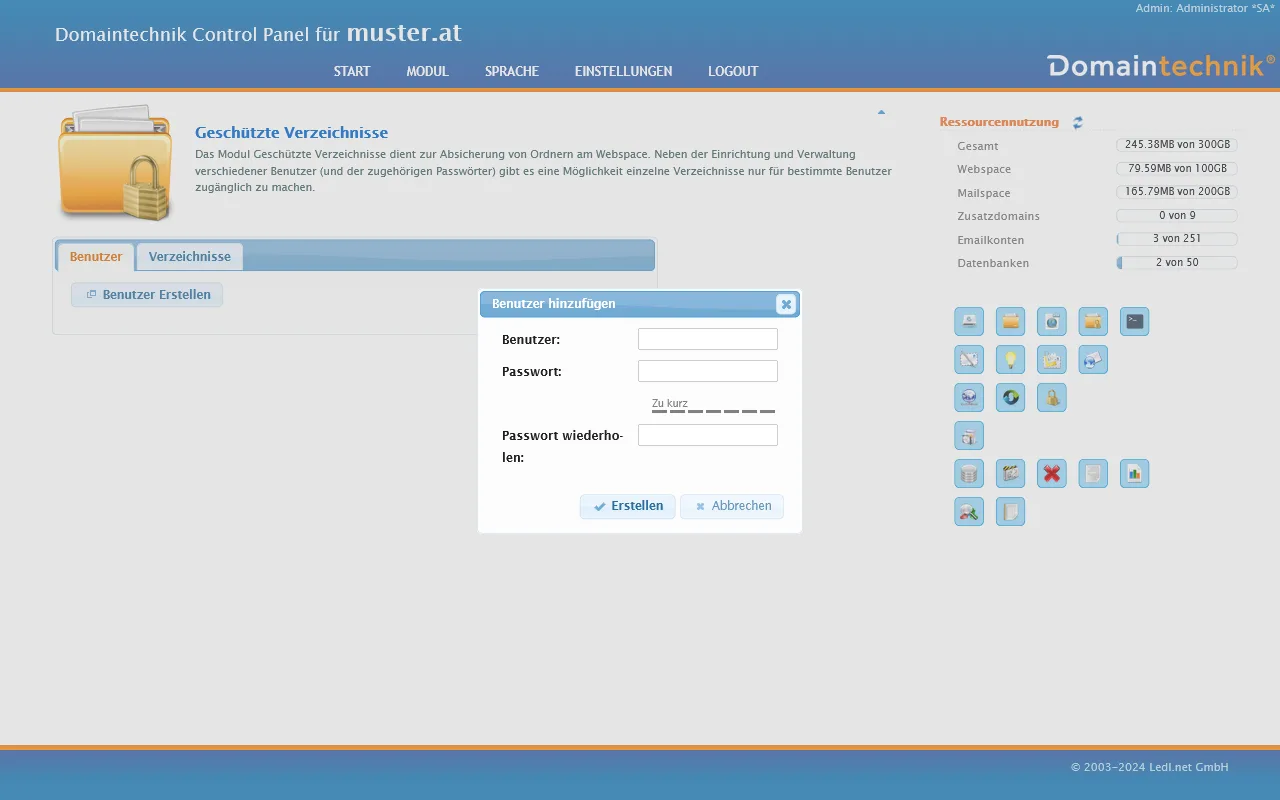The width and height of the screenshot is (1280, 800).
Task: Select the Benutzer tab
Action: click(x=96, y=257)
